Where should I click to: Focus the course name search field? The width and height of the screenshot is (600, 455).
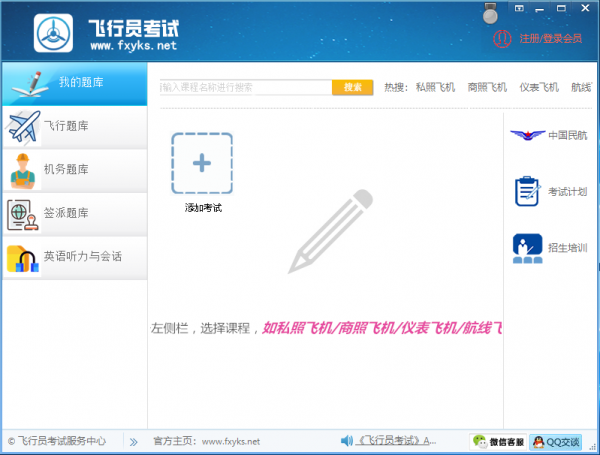[x=246, y=87]
